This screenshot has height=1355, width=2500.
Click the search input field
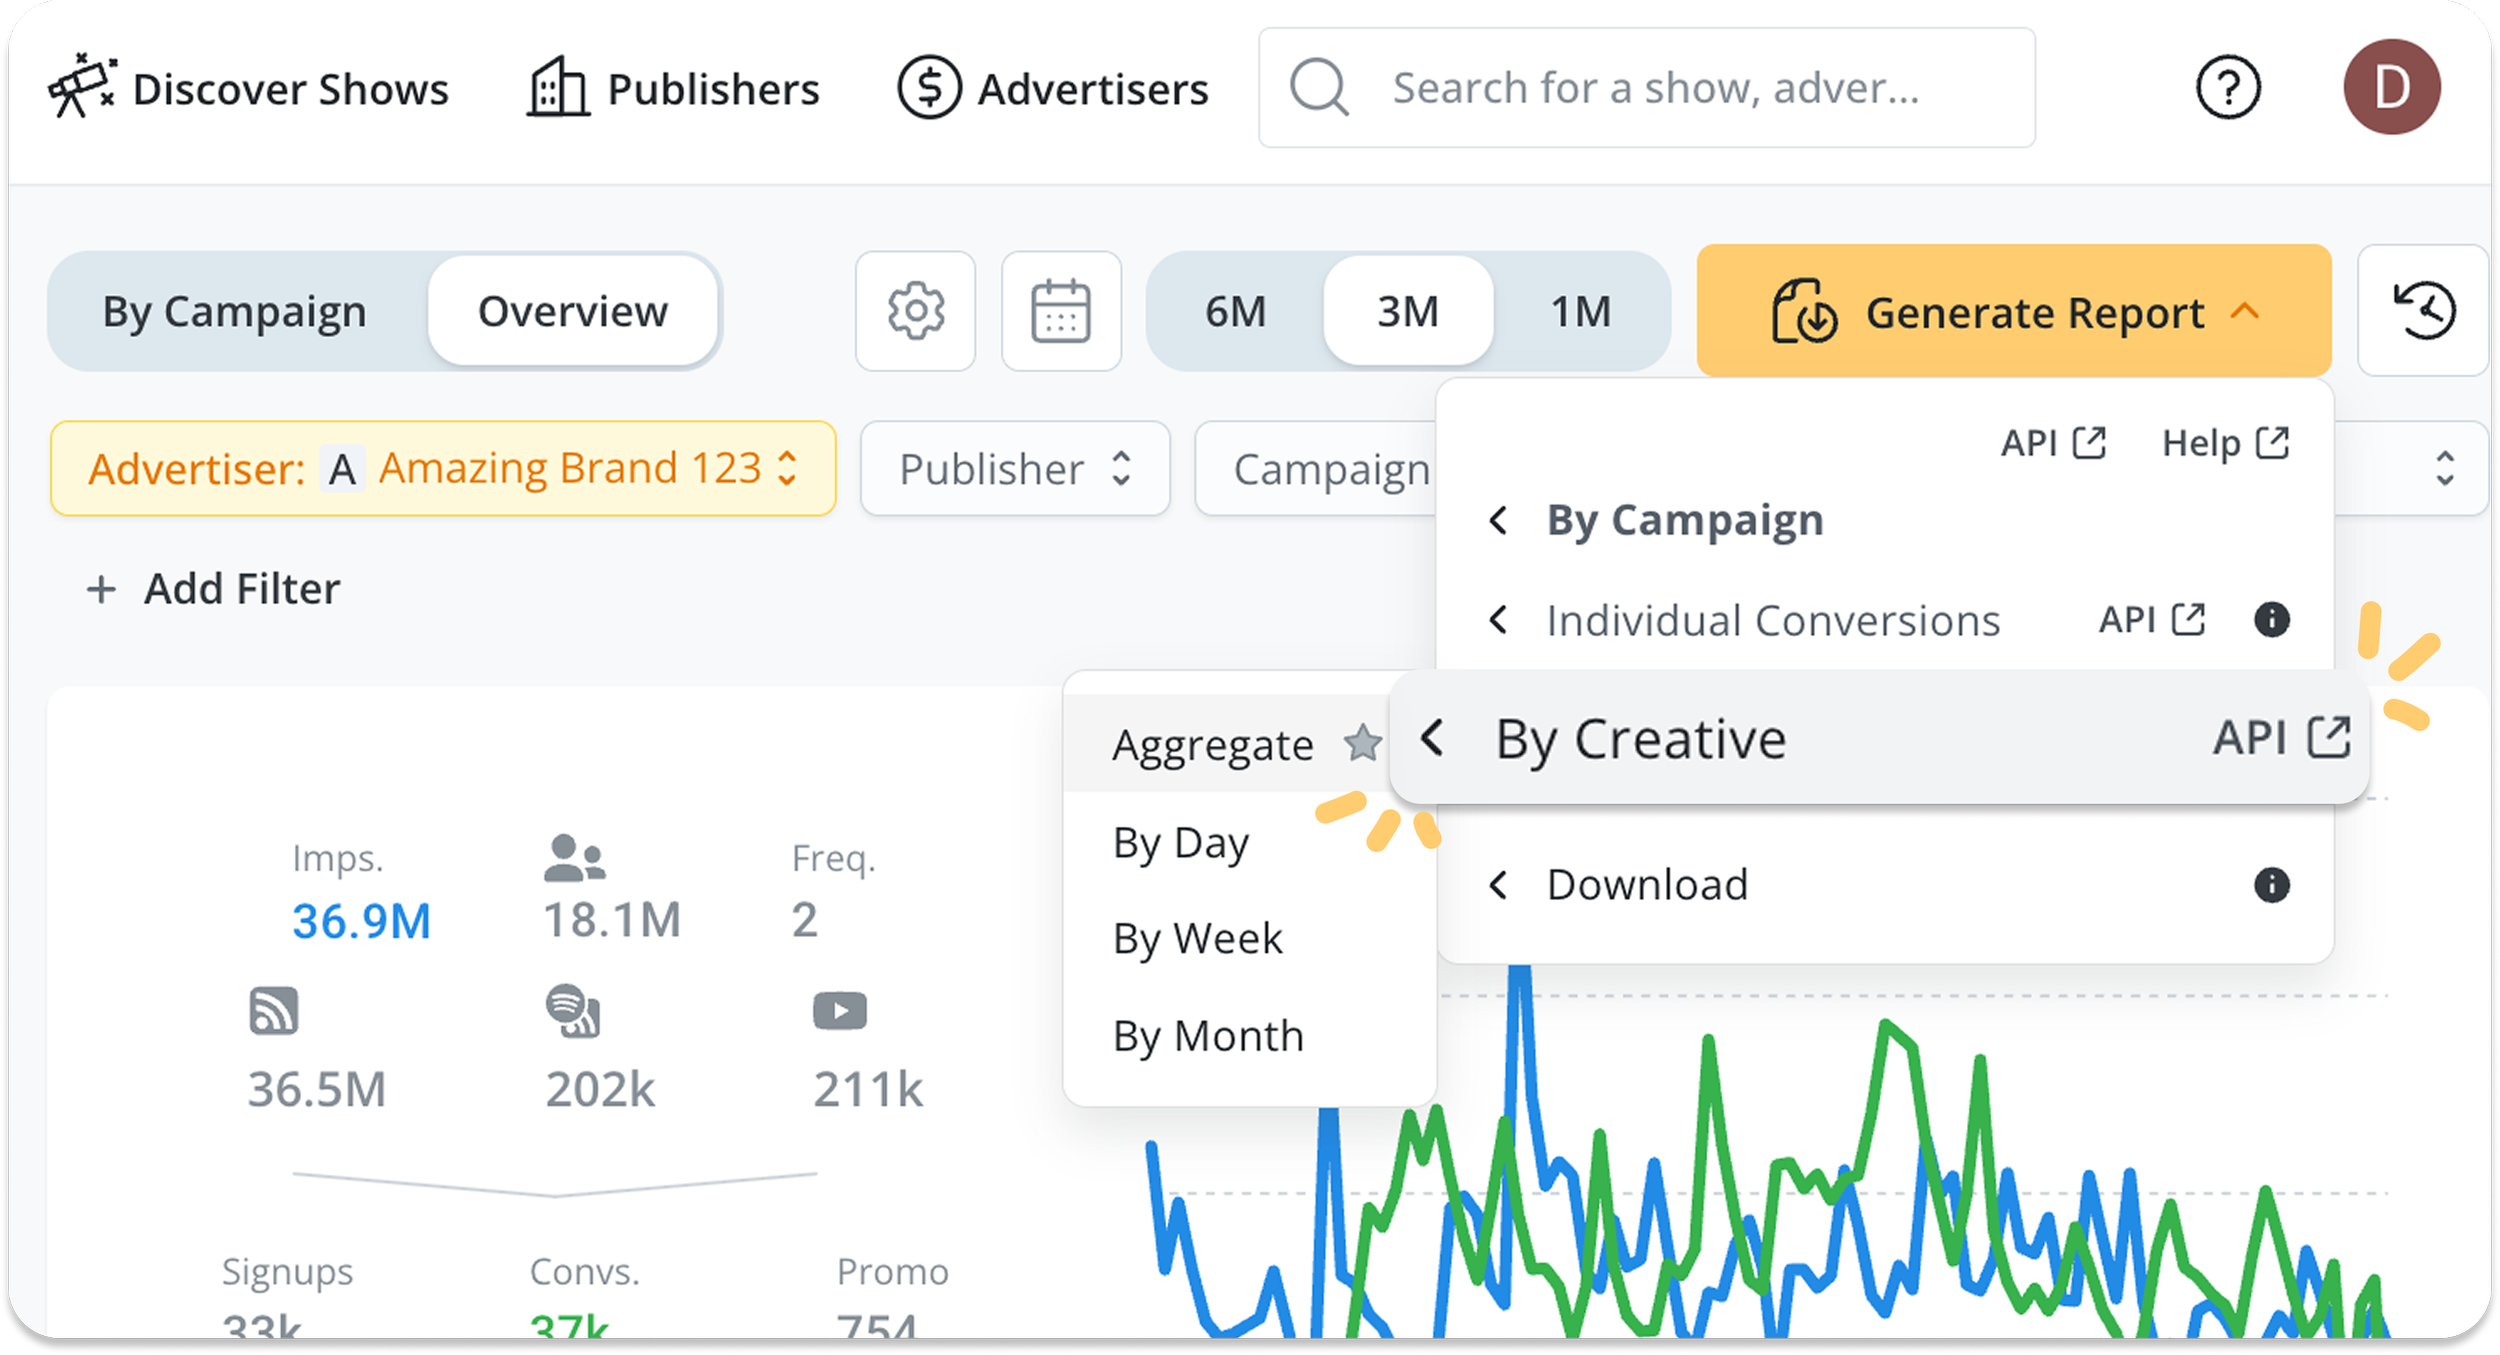1655,88
